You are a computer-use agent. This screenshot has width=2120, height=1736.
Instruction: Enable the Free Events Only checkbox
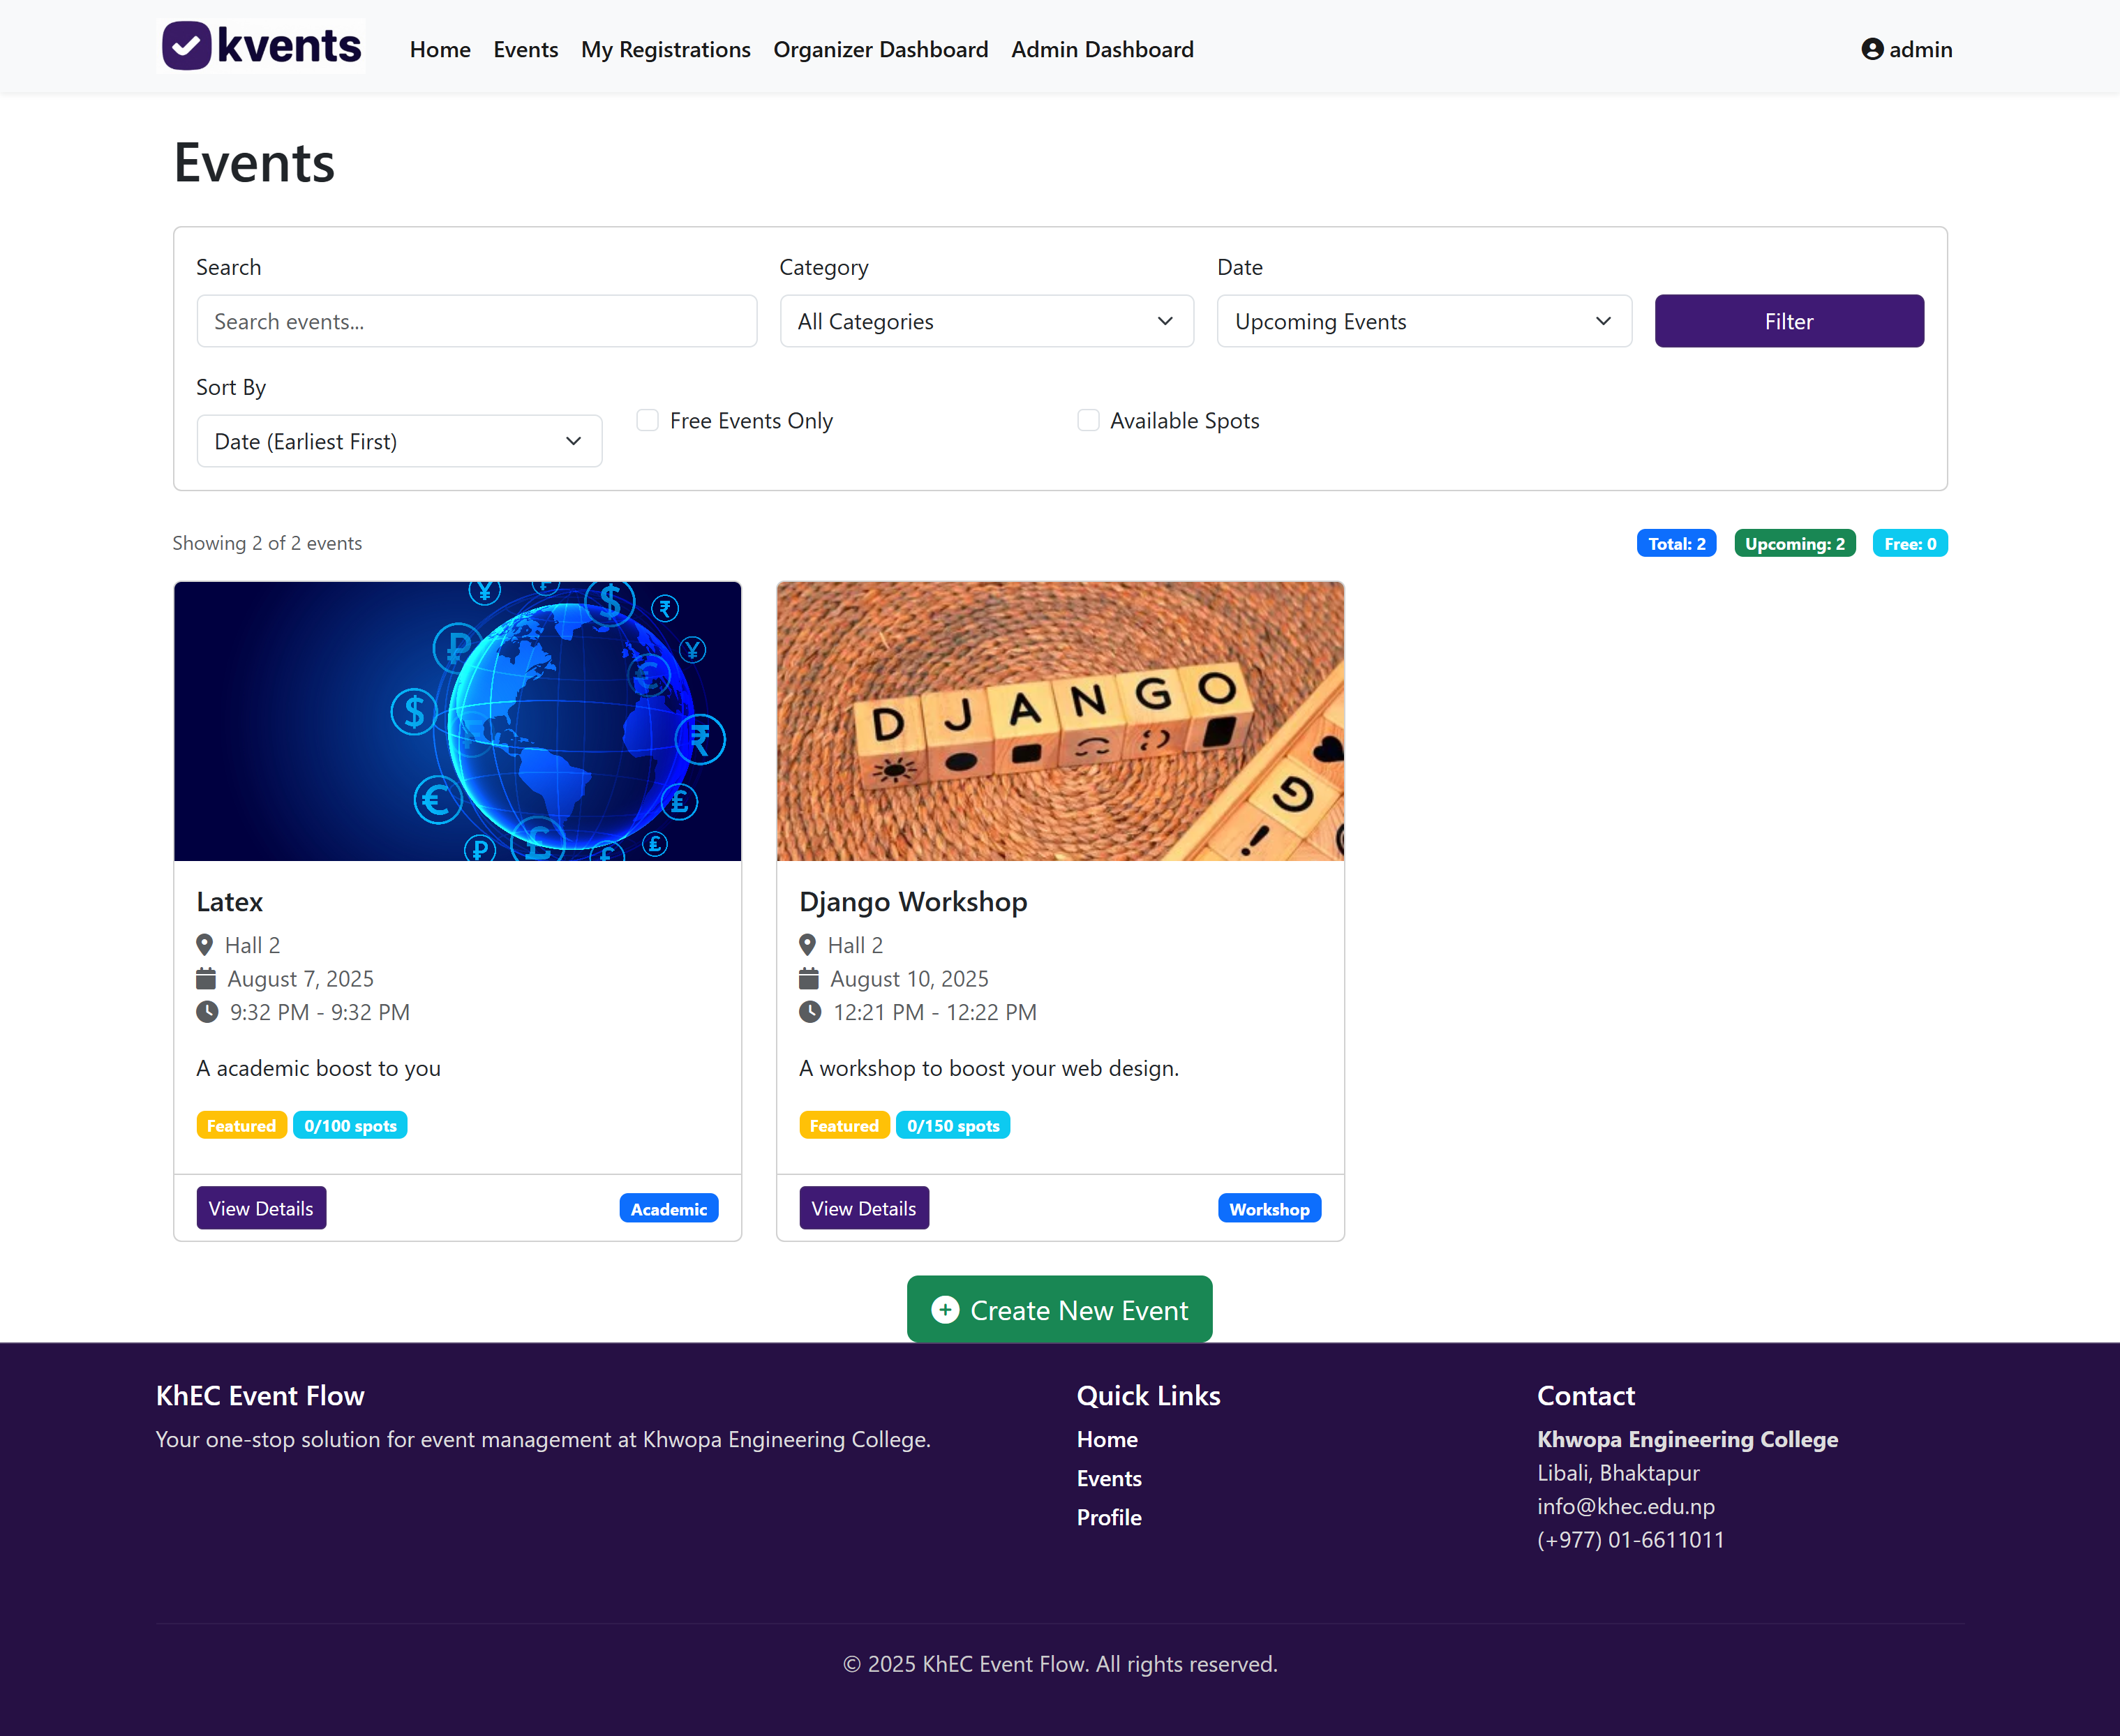click(648, 420)
